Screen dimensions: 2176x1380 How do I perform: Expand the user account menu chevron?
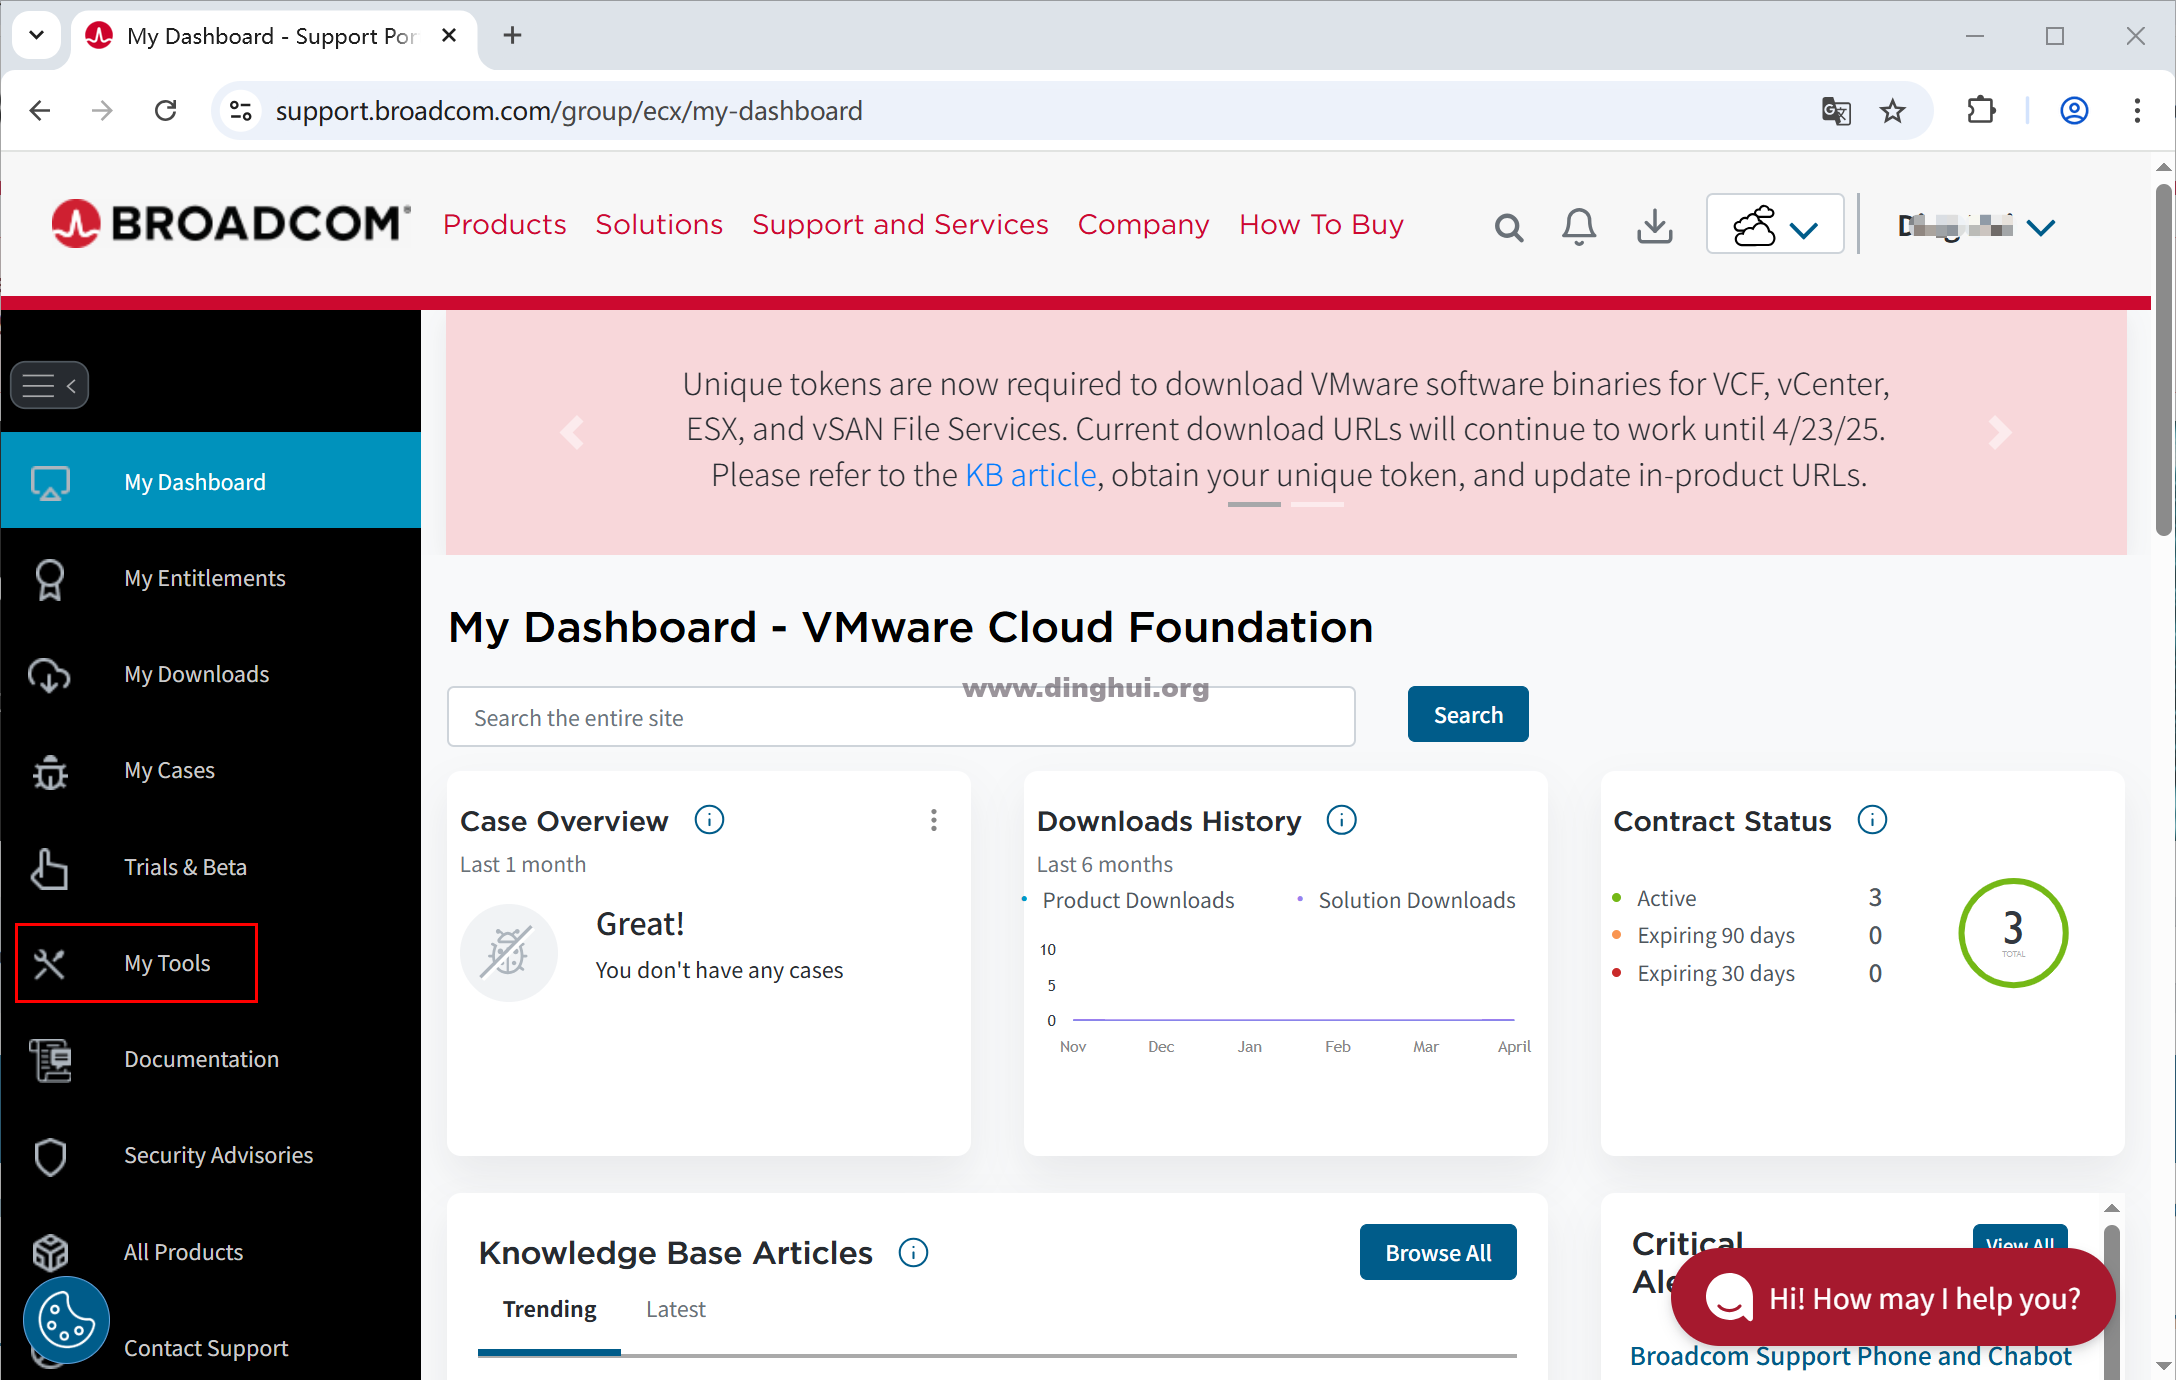2040,228
